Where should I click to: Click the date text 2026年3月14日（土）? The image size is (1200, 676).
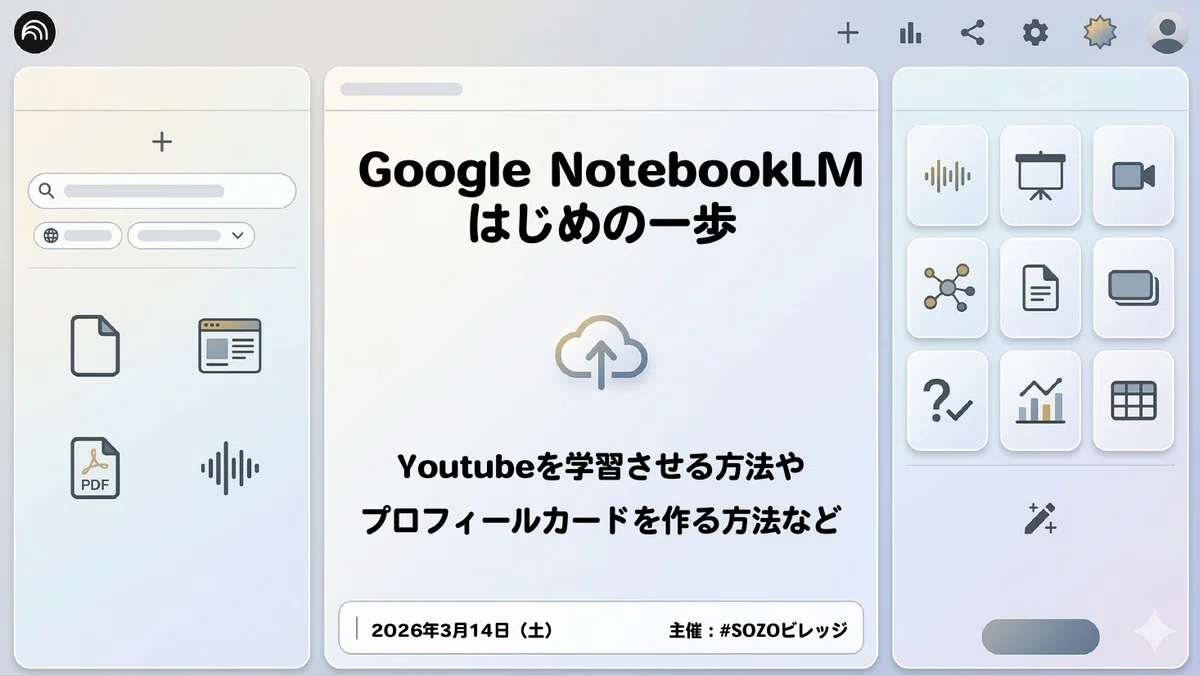point(462,630)
